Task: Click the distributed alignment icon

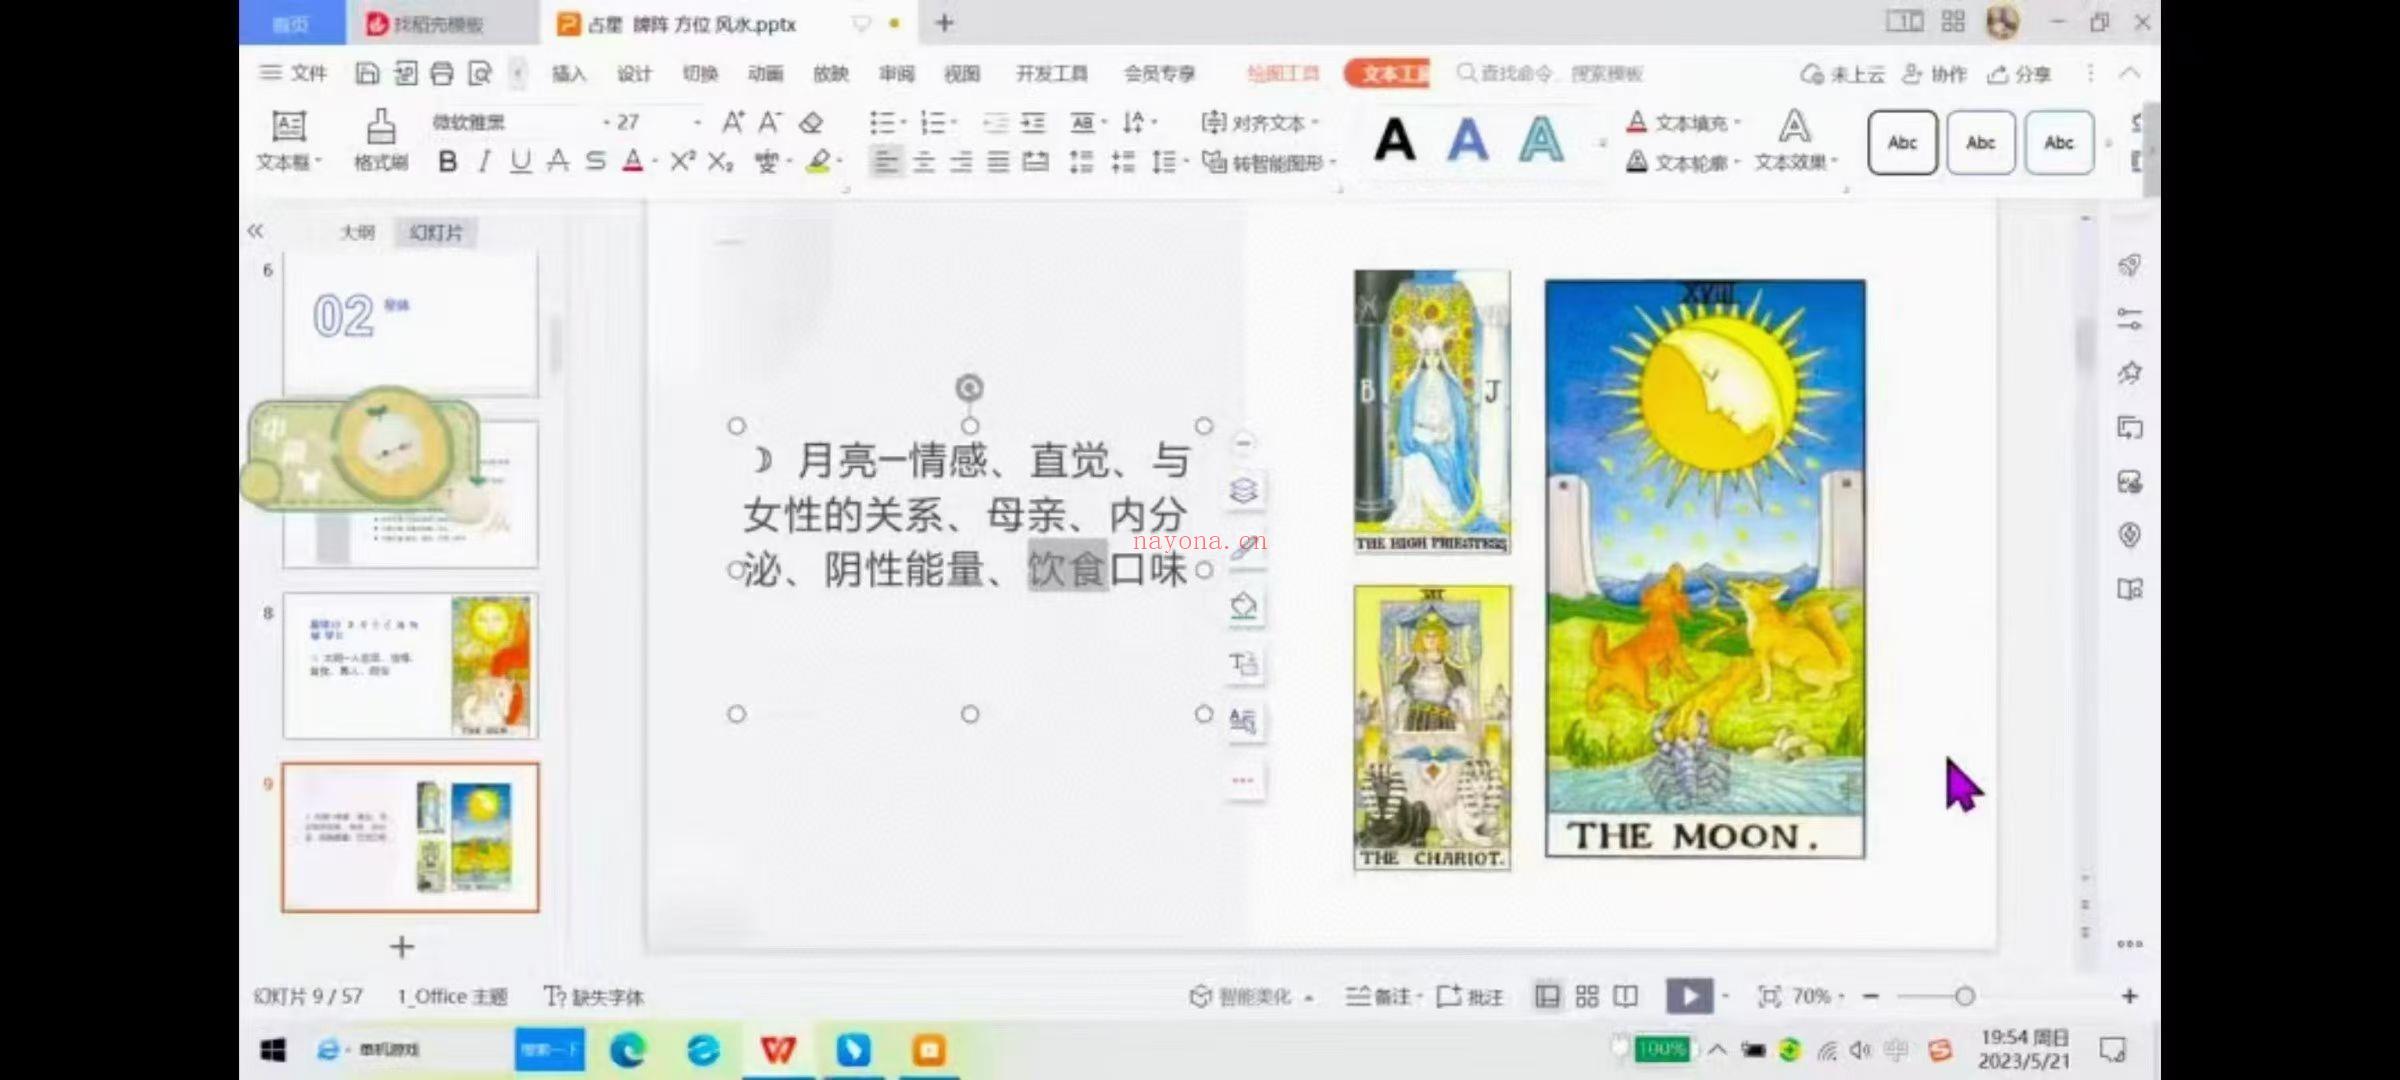Action: [x=1036, y=161]
